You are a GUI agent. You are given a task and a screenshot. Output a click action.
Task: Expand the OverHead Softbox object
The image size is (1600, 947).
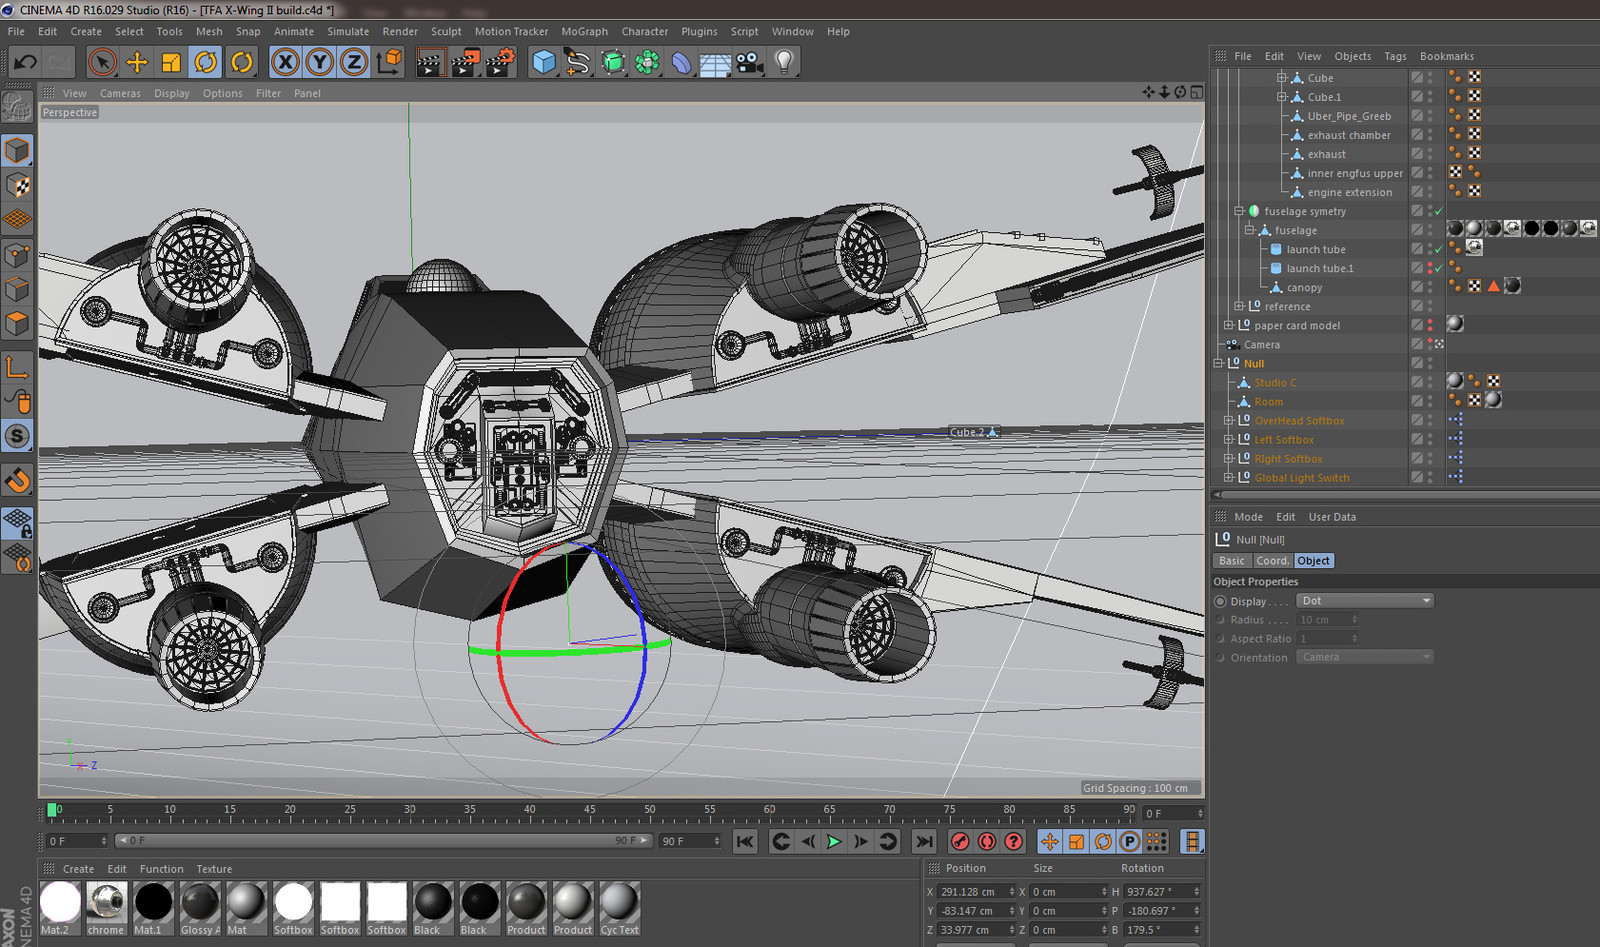(x=1229, y=420)
